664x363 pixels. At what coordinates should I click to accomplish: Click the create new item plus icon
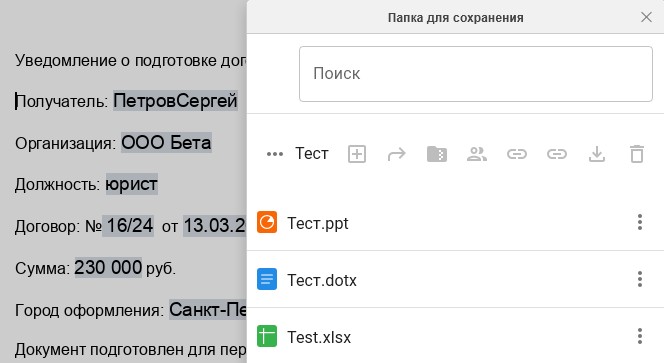(357, 154)
